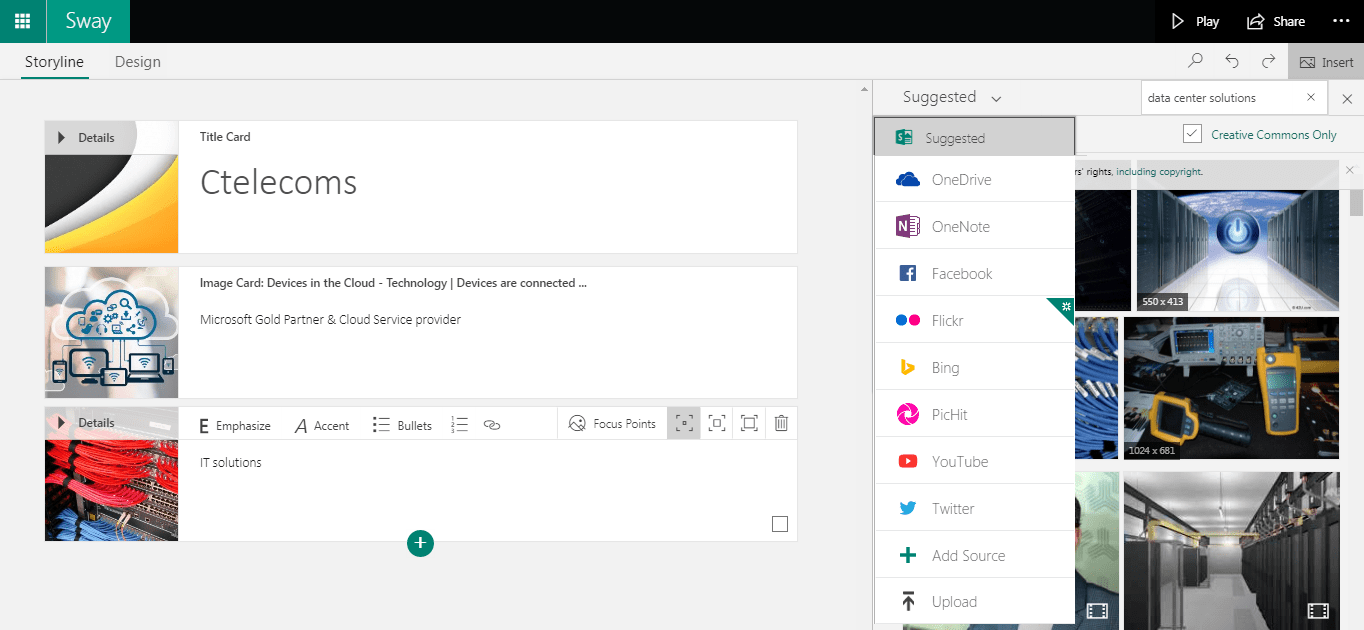1364x630 pixels.
Task: Choose Flickr as the source
Action: (x=974, y=320)
